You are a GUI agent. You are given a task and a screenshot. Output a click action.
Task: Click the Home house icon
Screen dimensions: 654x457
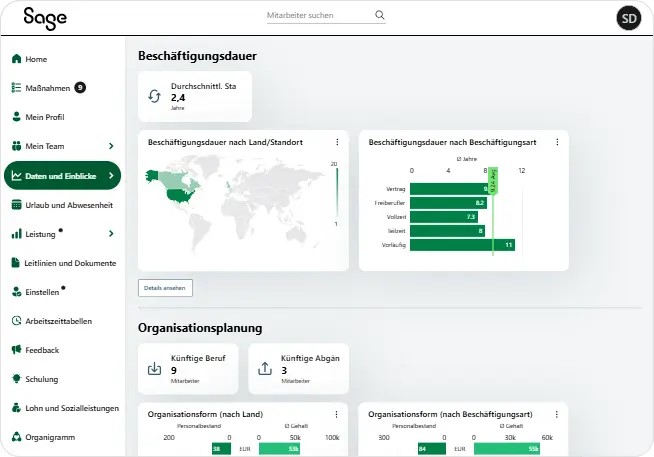point(16,59)
